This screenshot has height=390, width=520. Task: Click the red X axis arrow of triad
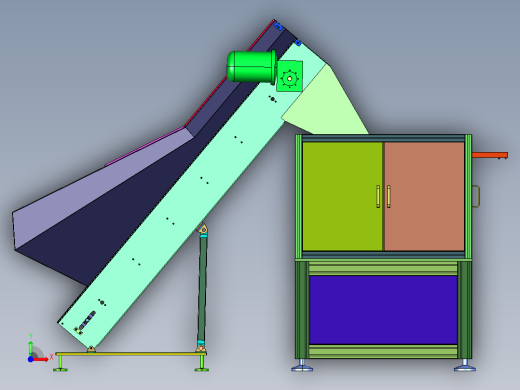42,359
